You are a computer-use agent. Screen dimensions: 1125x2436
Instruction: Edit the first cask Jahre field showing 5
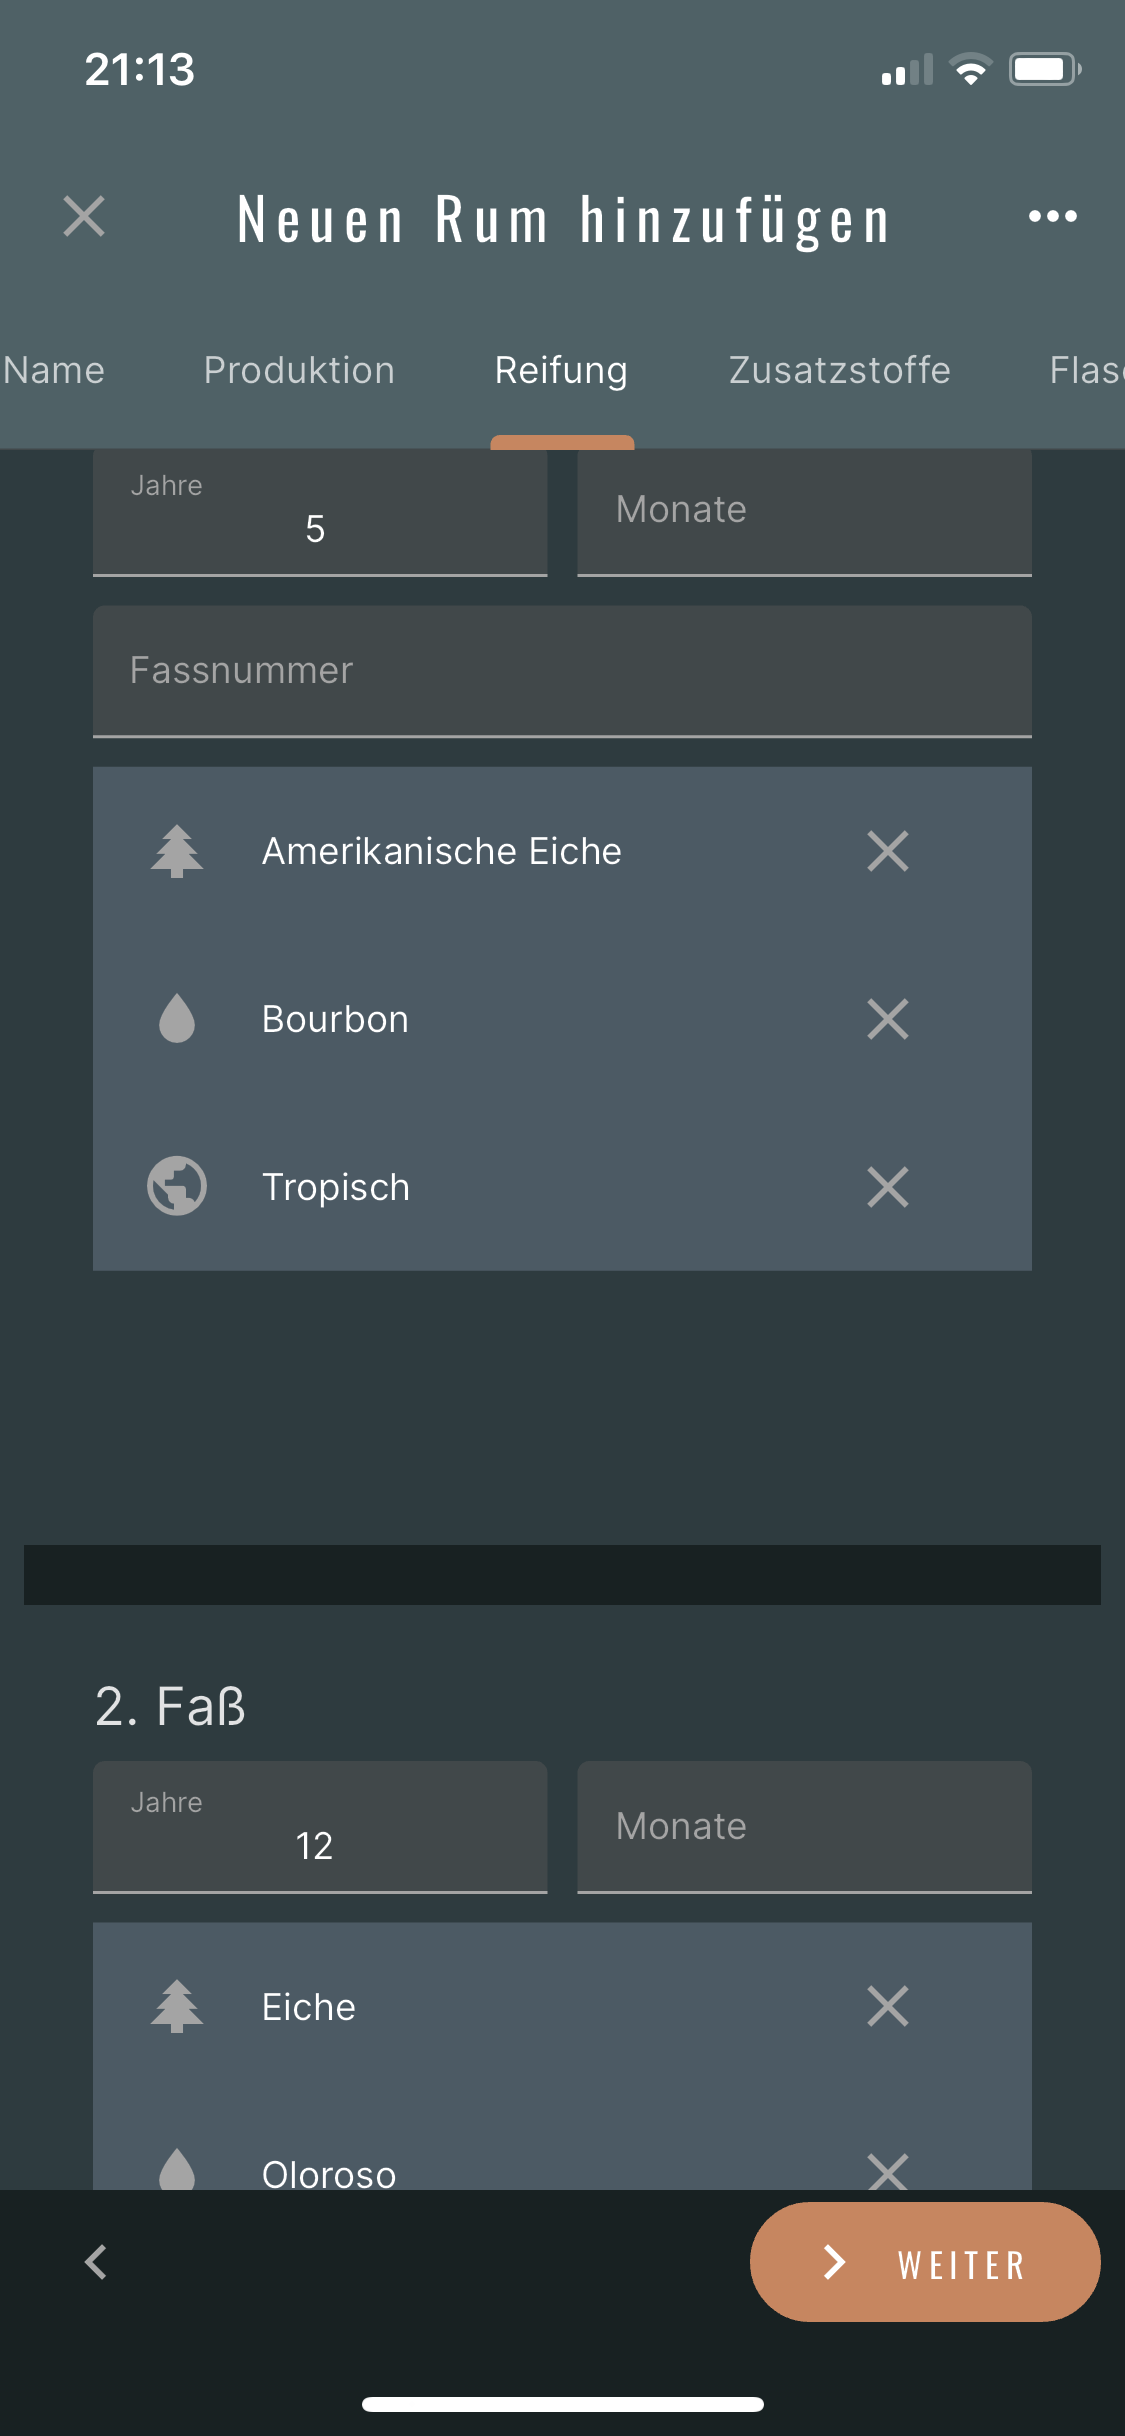tap(320, 514)
